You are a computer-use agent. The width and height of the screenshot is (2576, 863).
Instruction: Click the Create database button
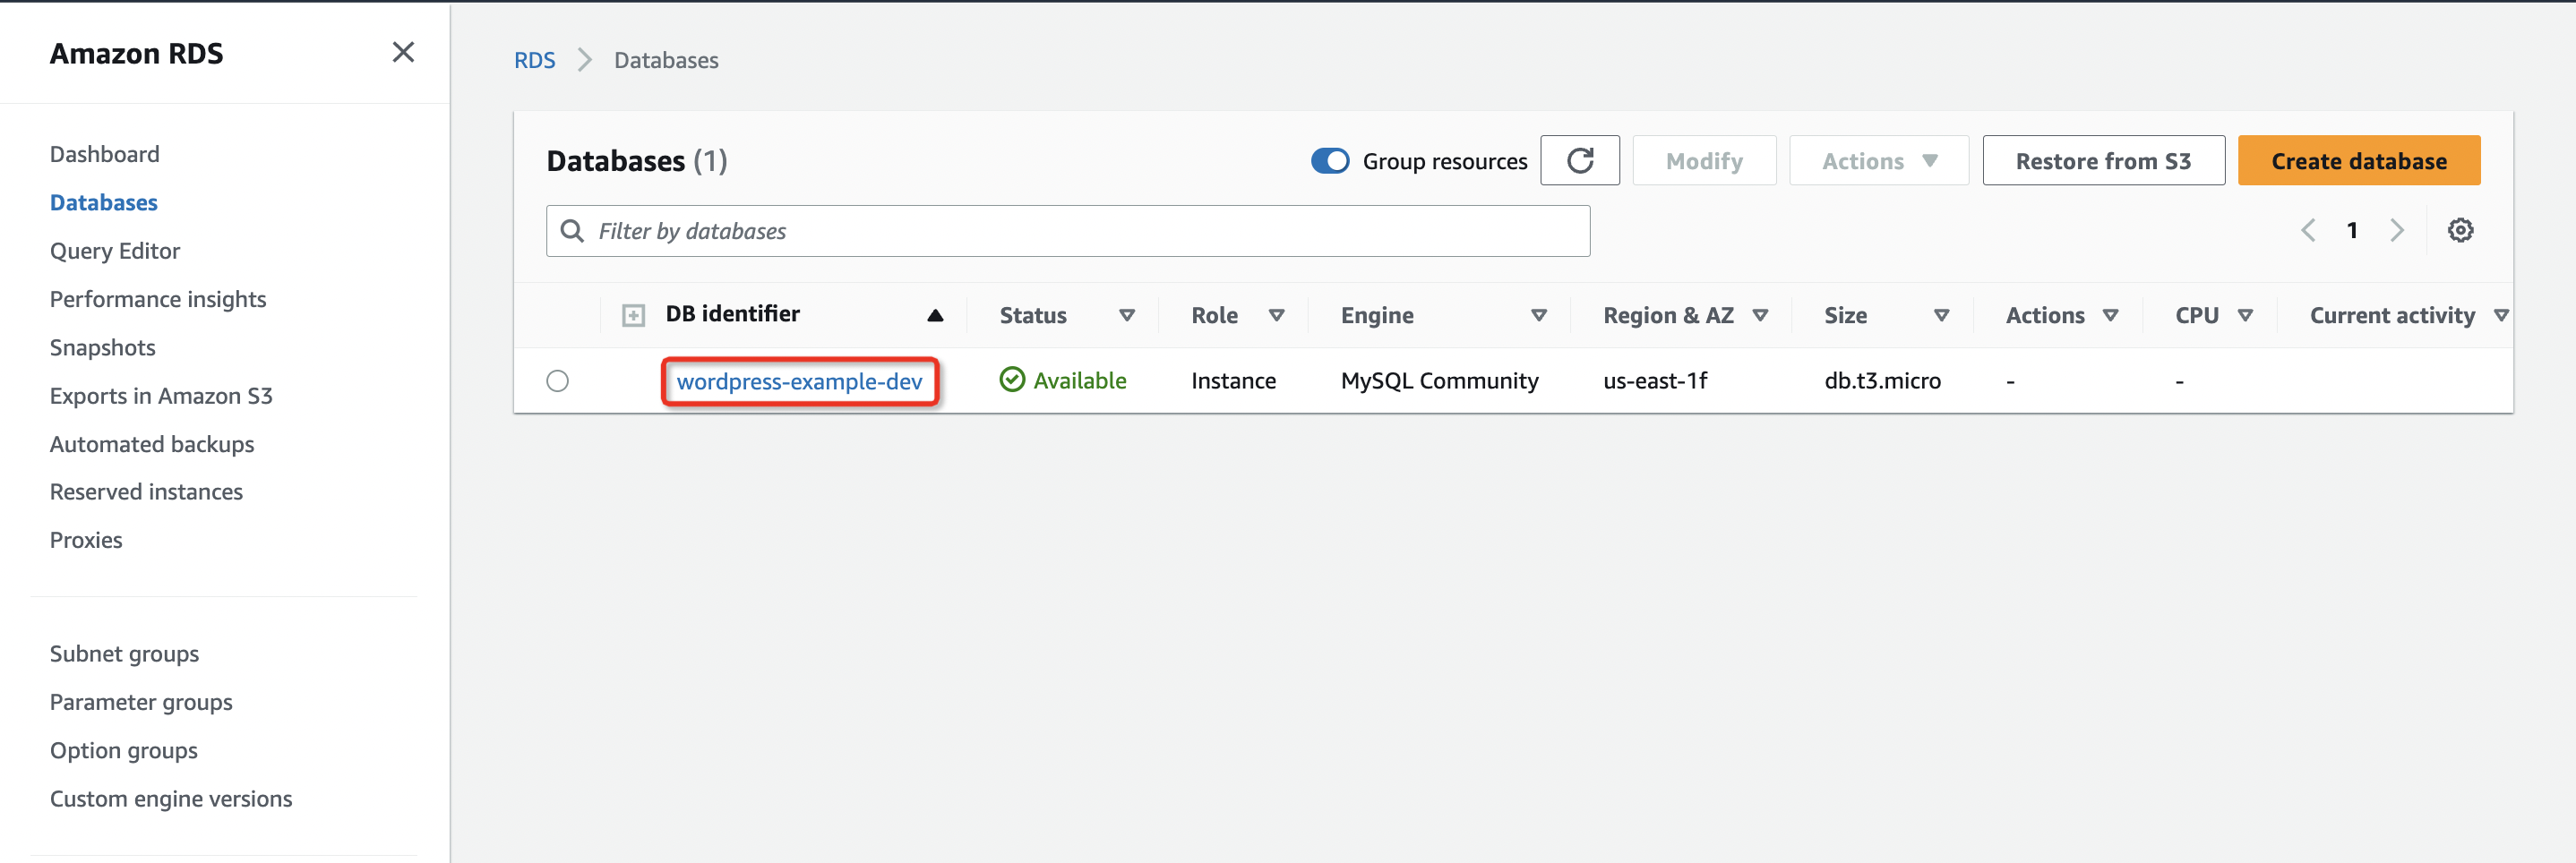2359,160
